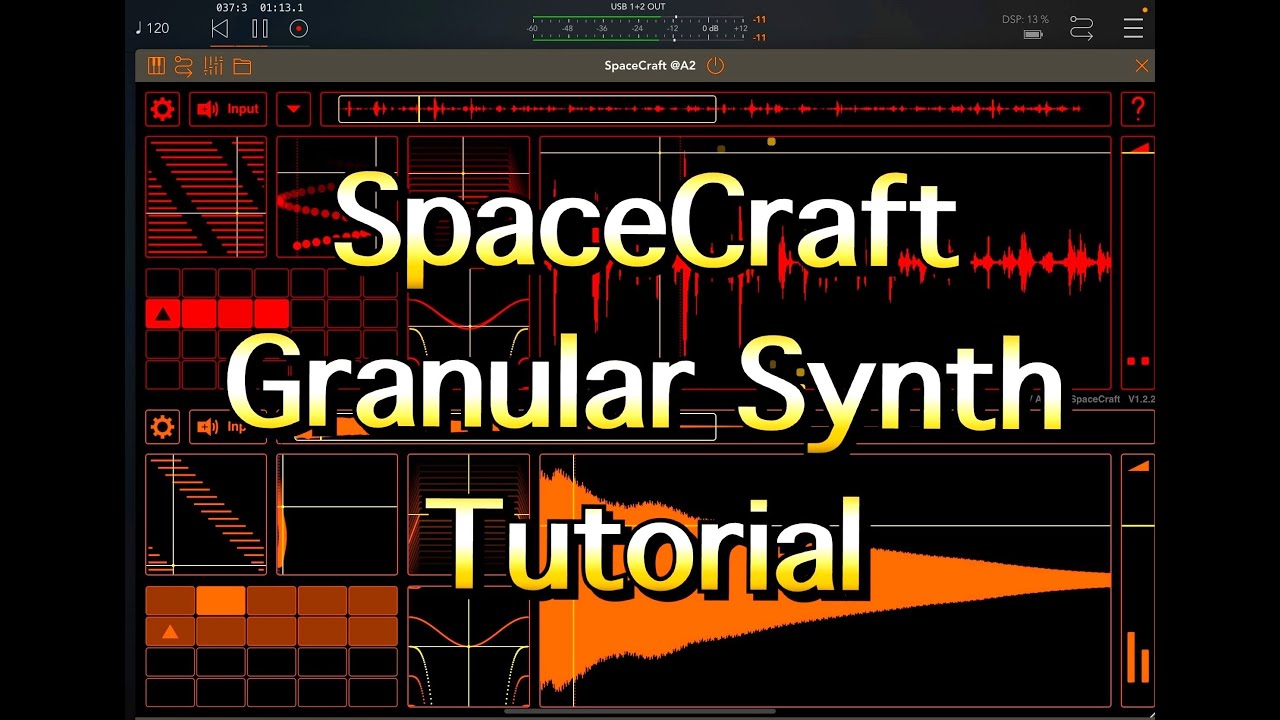The width and height of the screenshot is (1280, 720).
Task: Toggle the orange pad above the triangle
Action: (x=170, y=601)
